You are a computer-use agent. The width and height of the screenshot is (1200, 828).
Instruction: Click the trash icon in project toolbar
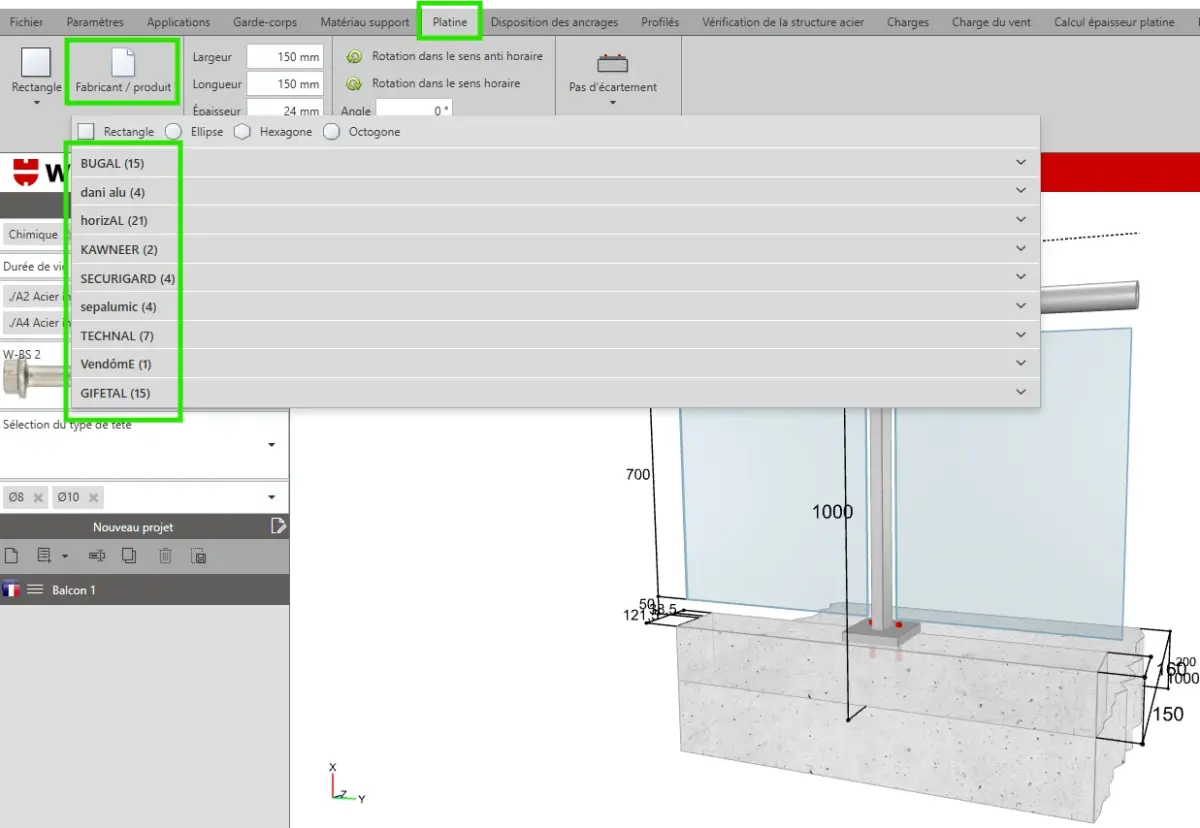(x=166, y=556)
